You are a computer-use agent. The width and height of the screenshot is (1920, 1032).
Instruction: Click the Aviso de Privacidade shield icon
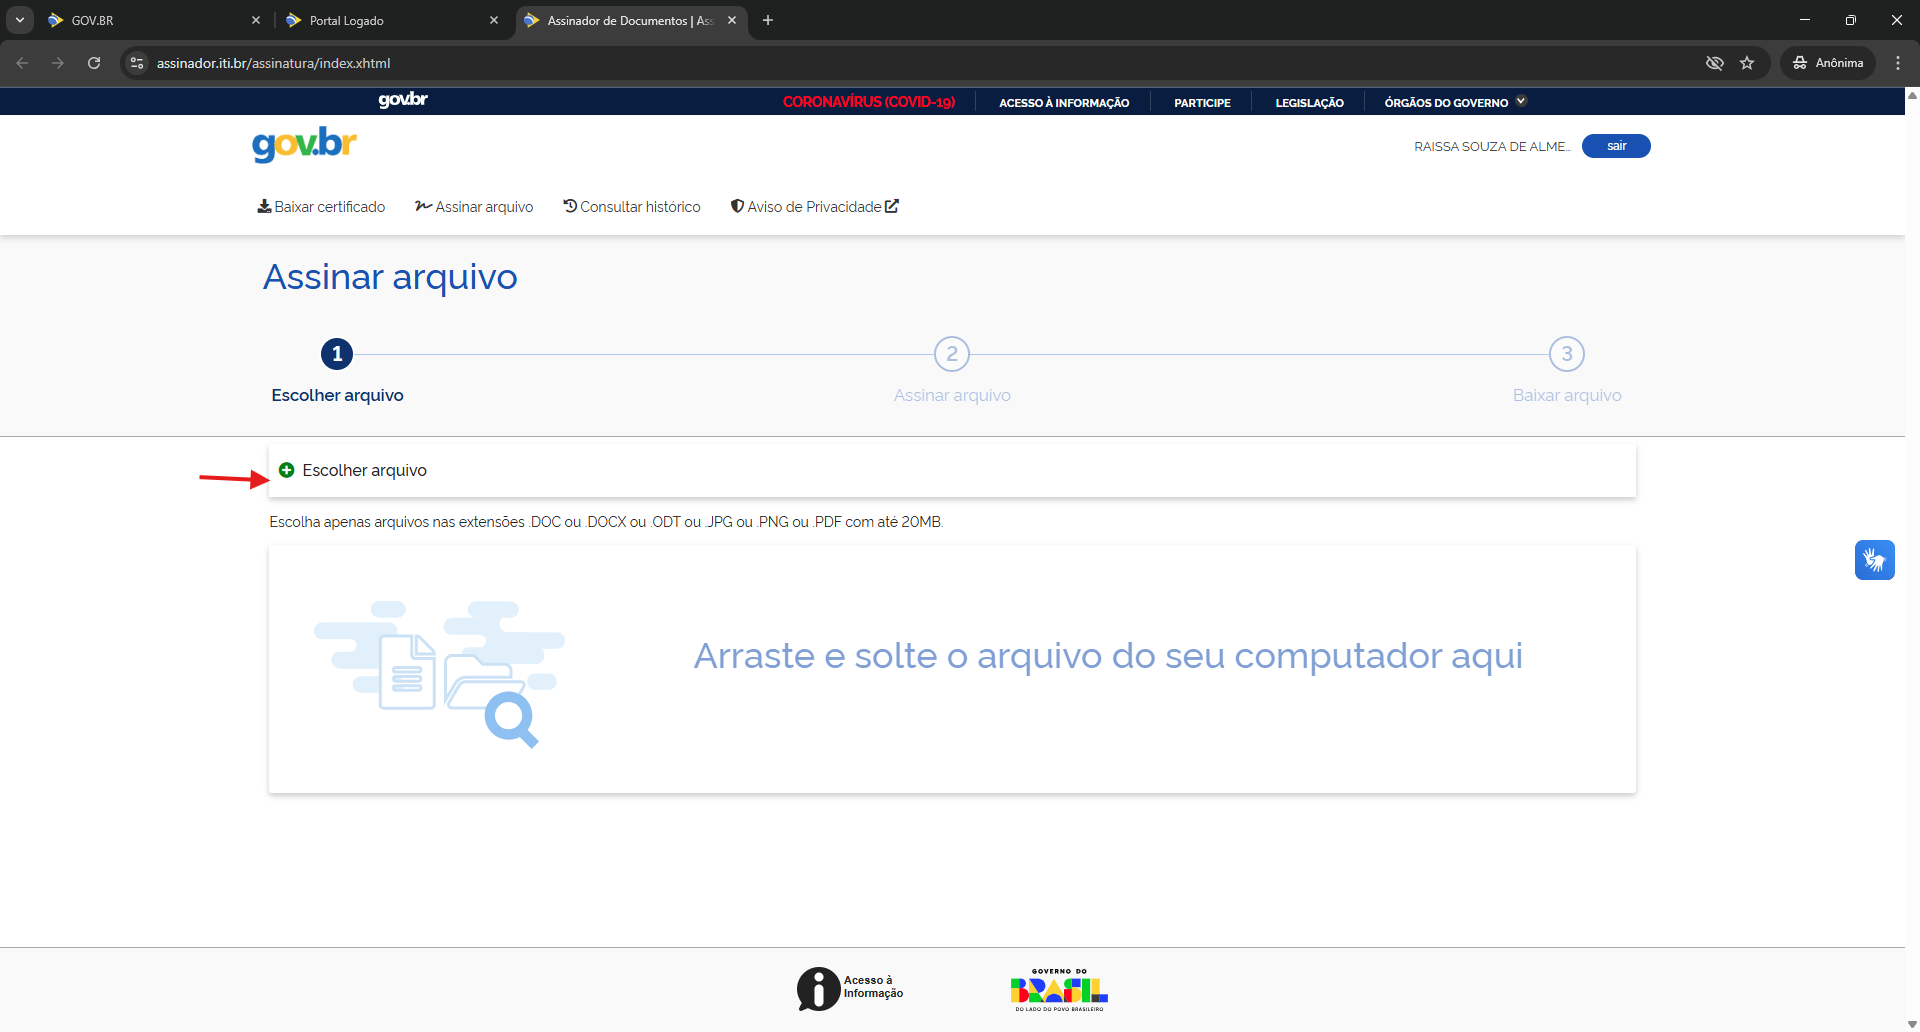click(738, 206)
